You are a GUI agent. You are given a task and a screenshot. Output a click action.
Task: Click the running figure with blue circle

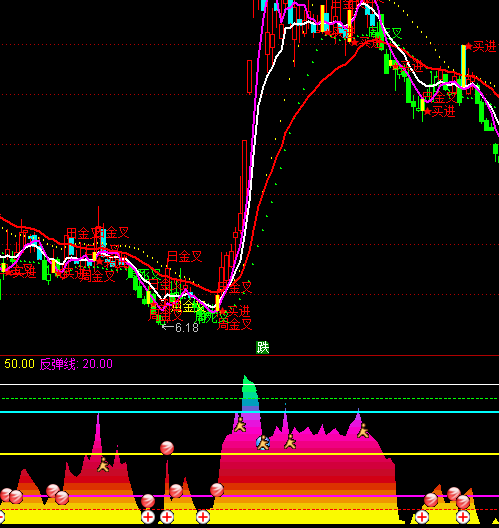click(263, 442)
